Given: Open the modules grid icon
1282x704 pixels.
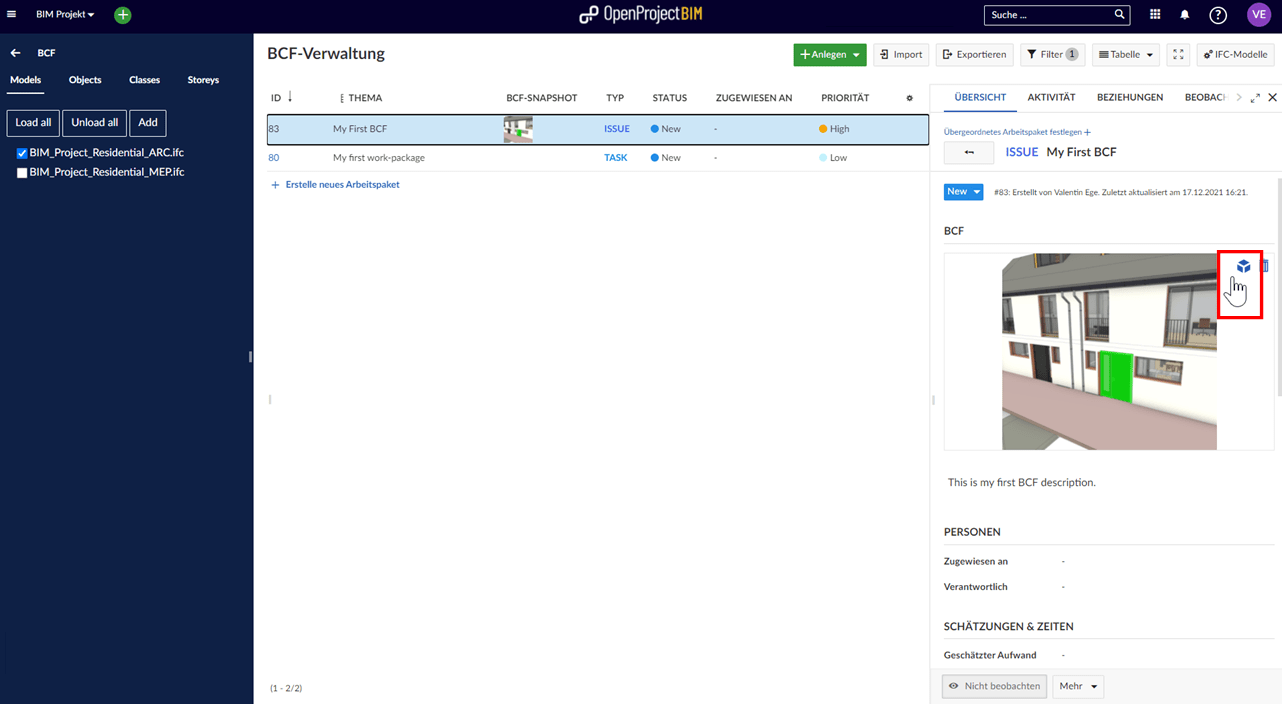Looking at the screenshot, I should (x=1155, y=15).
